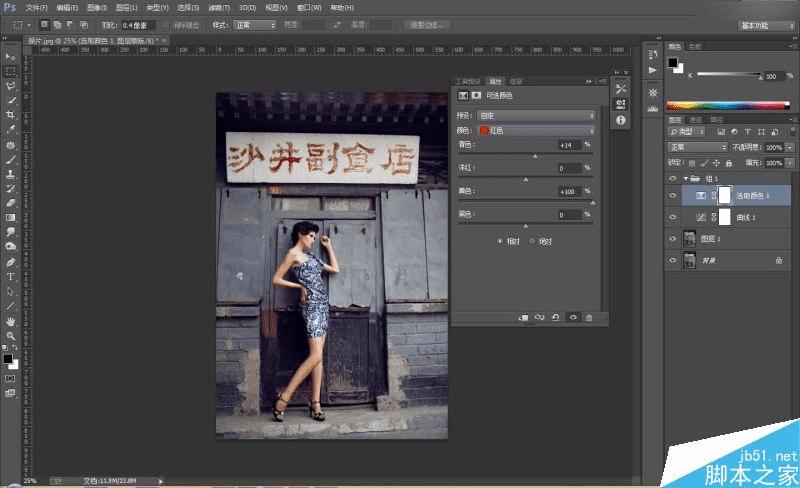Click the 青色 percentage value field

[569, 145]
